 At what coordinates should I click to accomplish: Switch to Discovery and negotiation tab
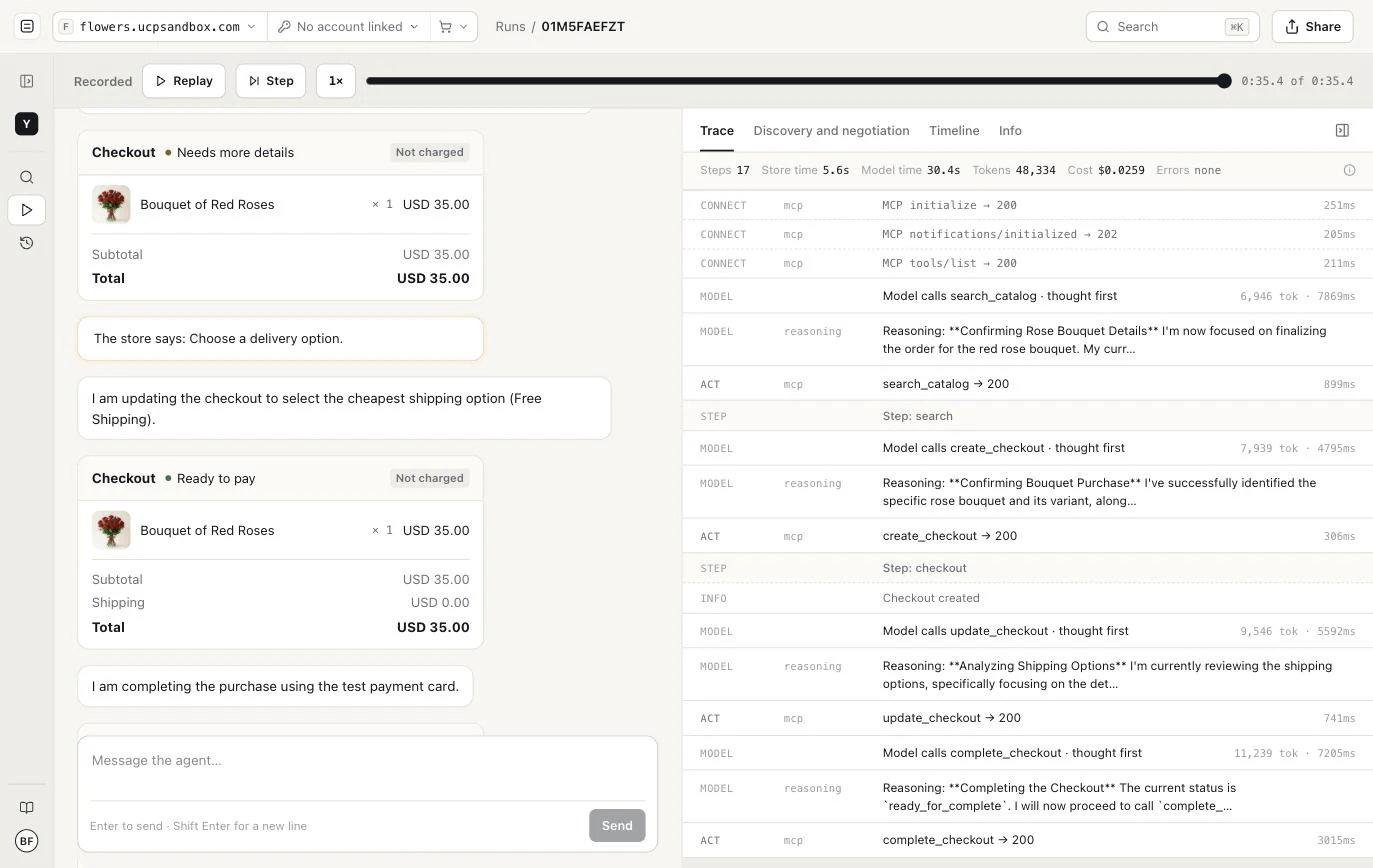[831, 131]
